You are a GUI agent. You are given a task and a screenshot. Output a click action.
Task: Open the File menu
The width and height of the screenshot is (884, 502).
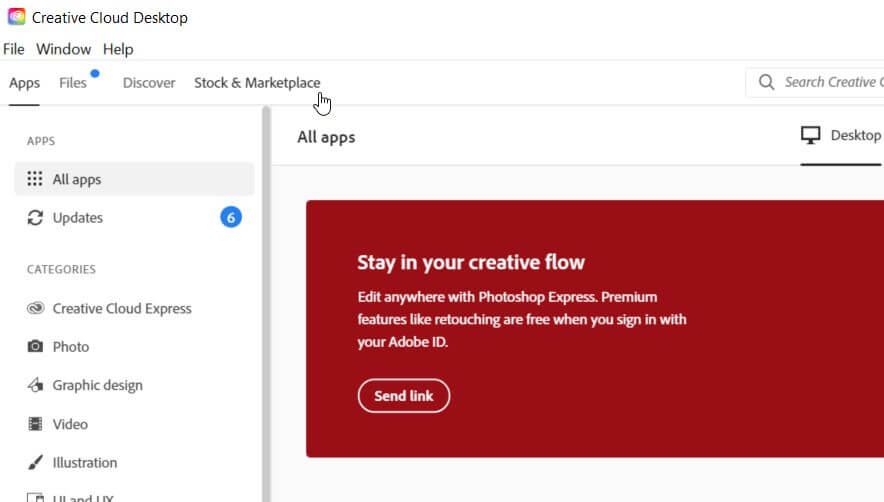pyautogui.click(x=14, y=49)
